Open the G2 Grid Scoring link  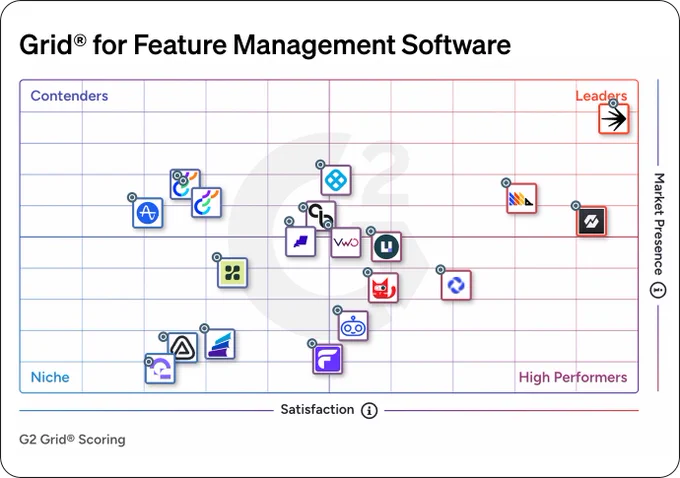point(72,439)
